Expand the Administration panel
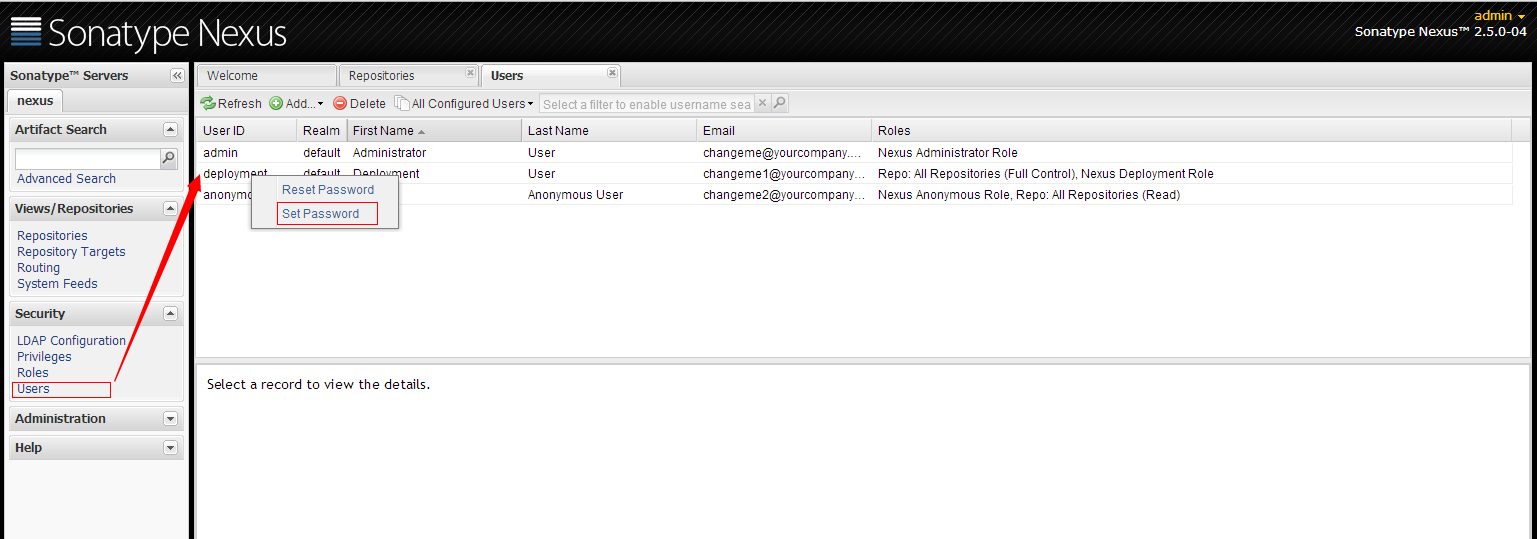 [170, 419]
